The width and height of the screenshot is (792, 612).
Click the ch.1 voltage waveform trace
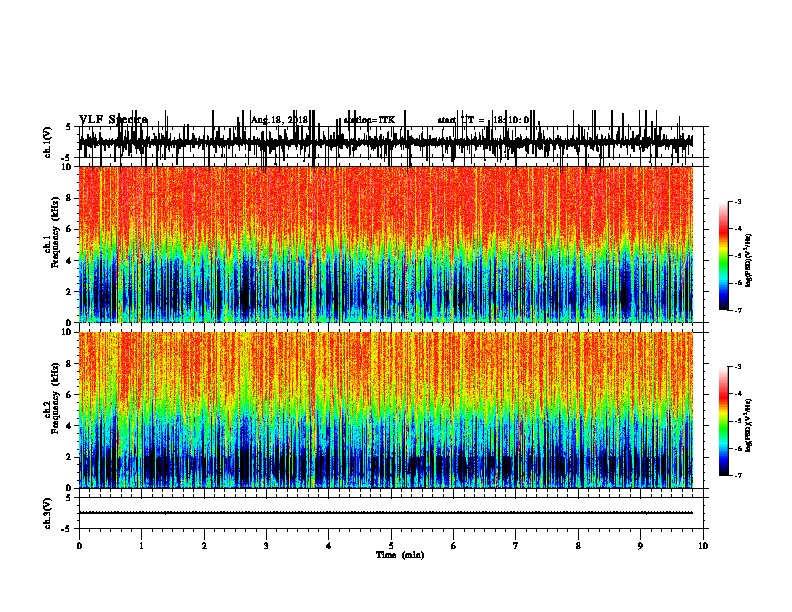tap(386, 142)
